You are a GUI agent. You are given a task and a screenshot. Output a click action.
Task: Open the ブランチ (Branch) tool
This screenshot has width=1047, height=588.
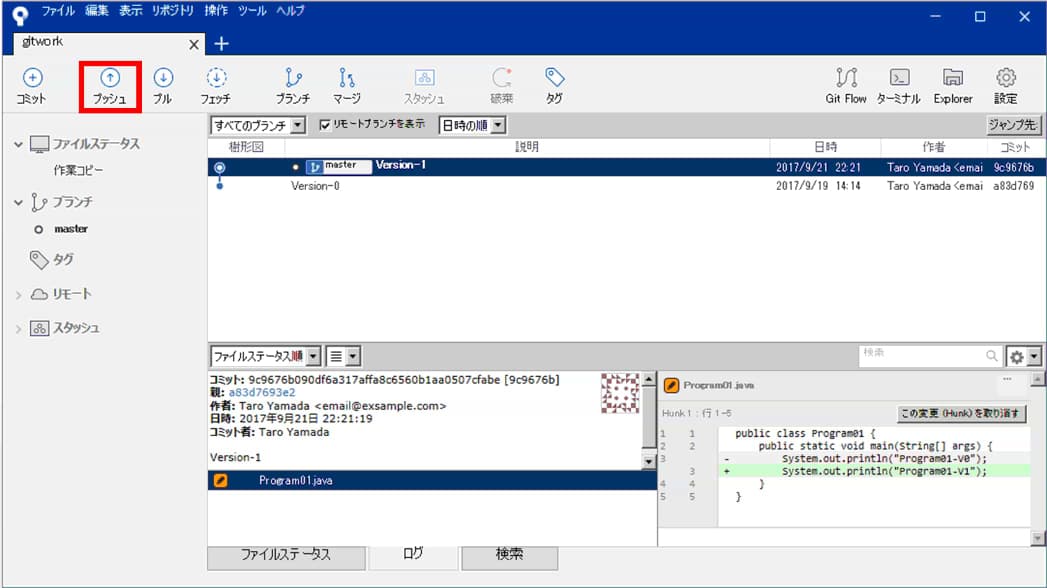coord(293,84)
